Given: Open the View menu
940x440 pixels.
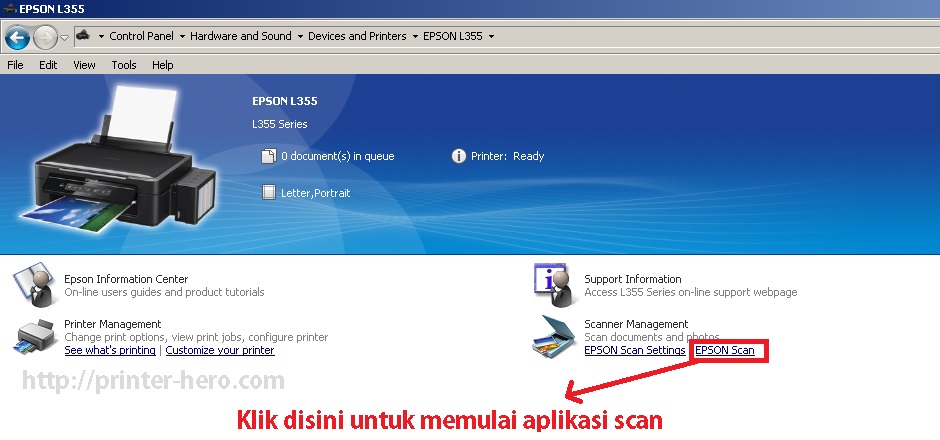Looking at the screenshot, I should 85,65.
